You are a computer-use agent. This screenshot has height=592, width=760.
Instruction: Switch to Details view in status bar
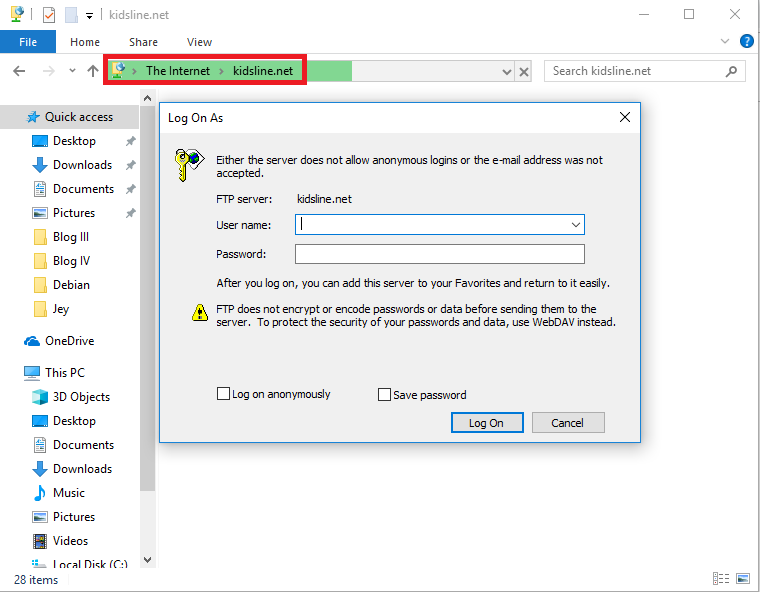[721, 578]
